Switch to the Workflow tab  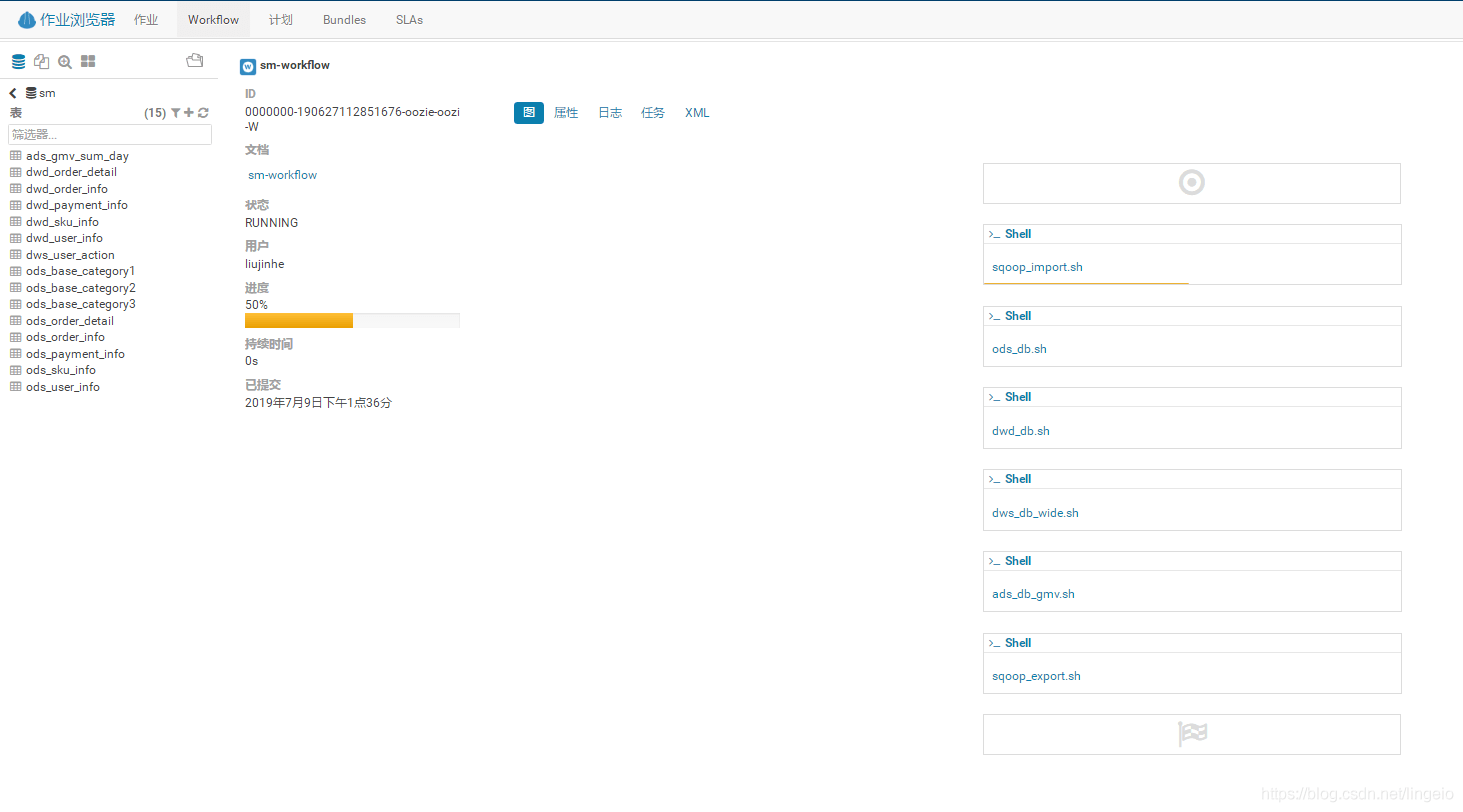(x=213, y=20)
